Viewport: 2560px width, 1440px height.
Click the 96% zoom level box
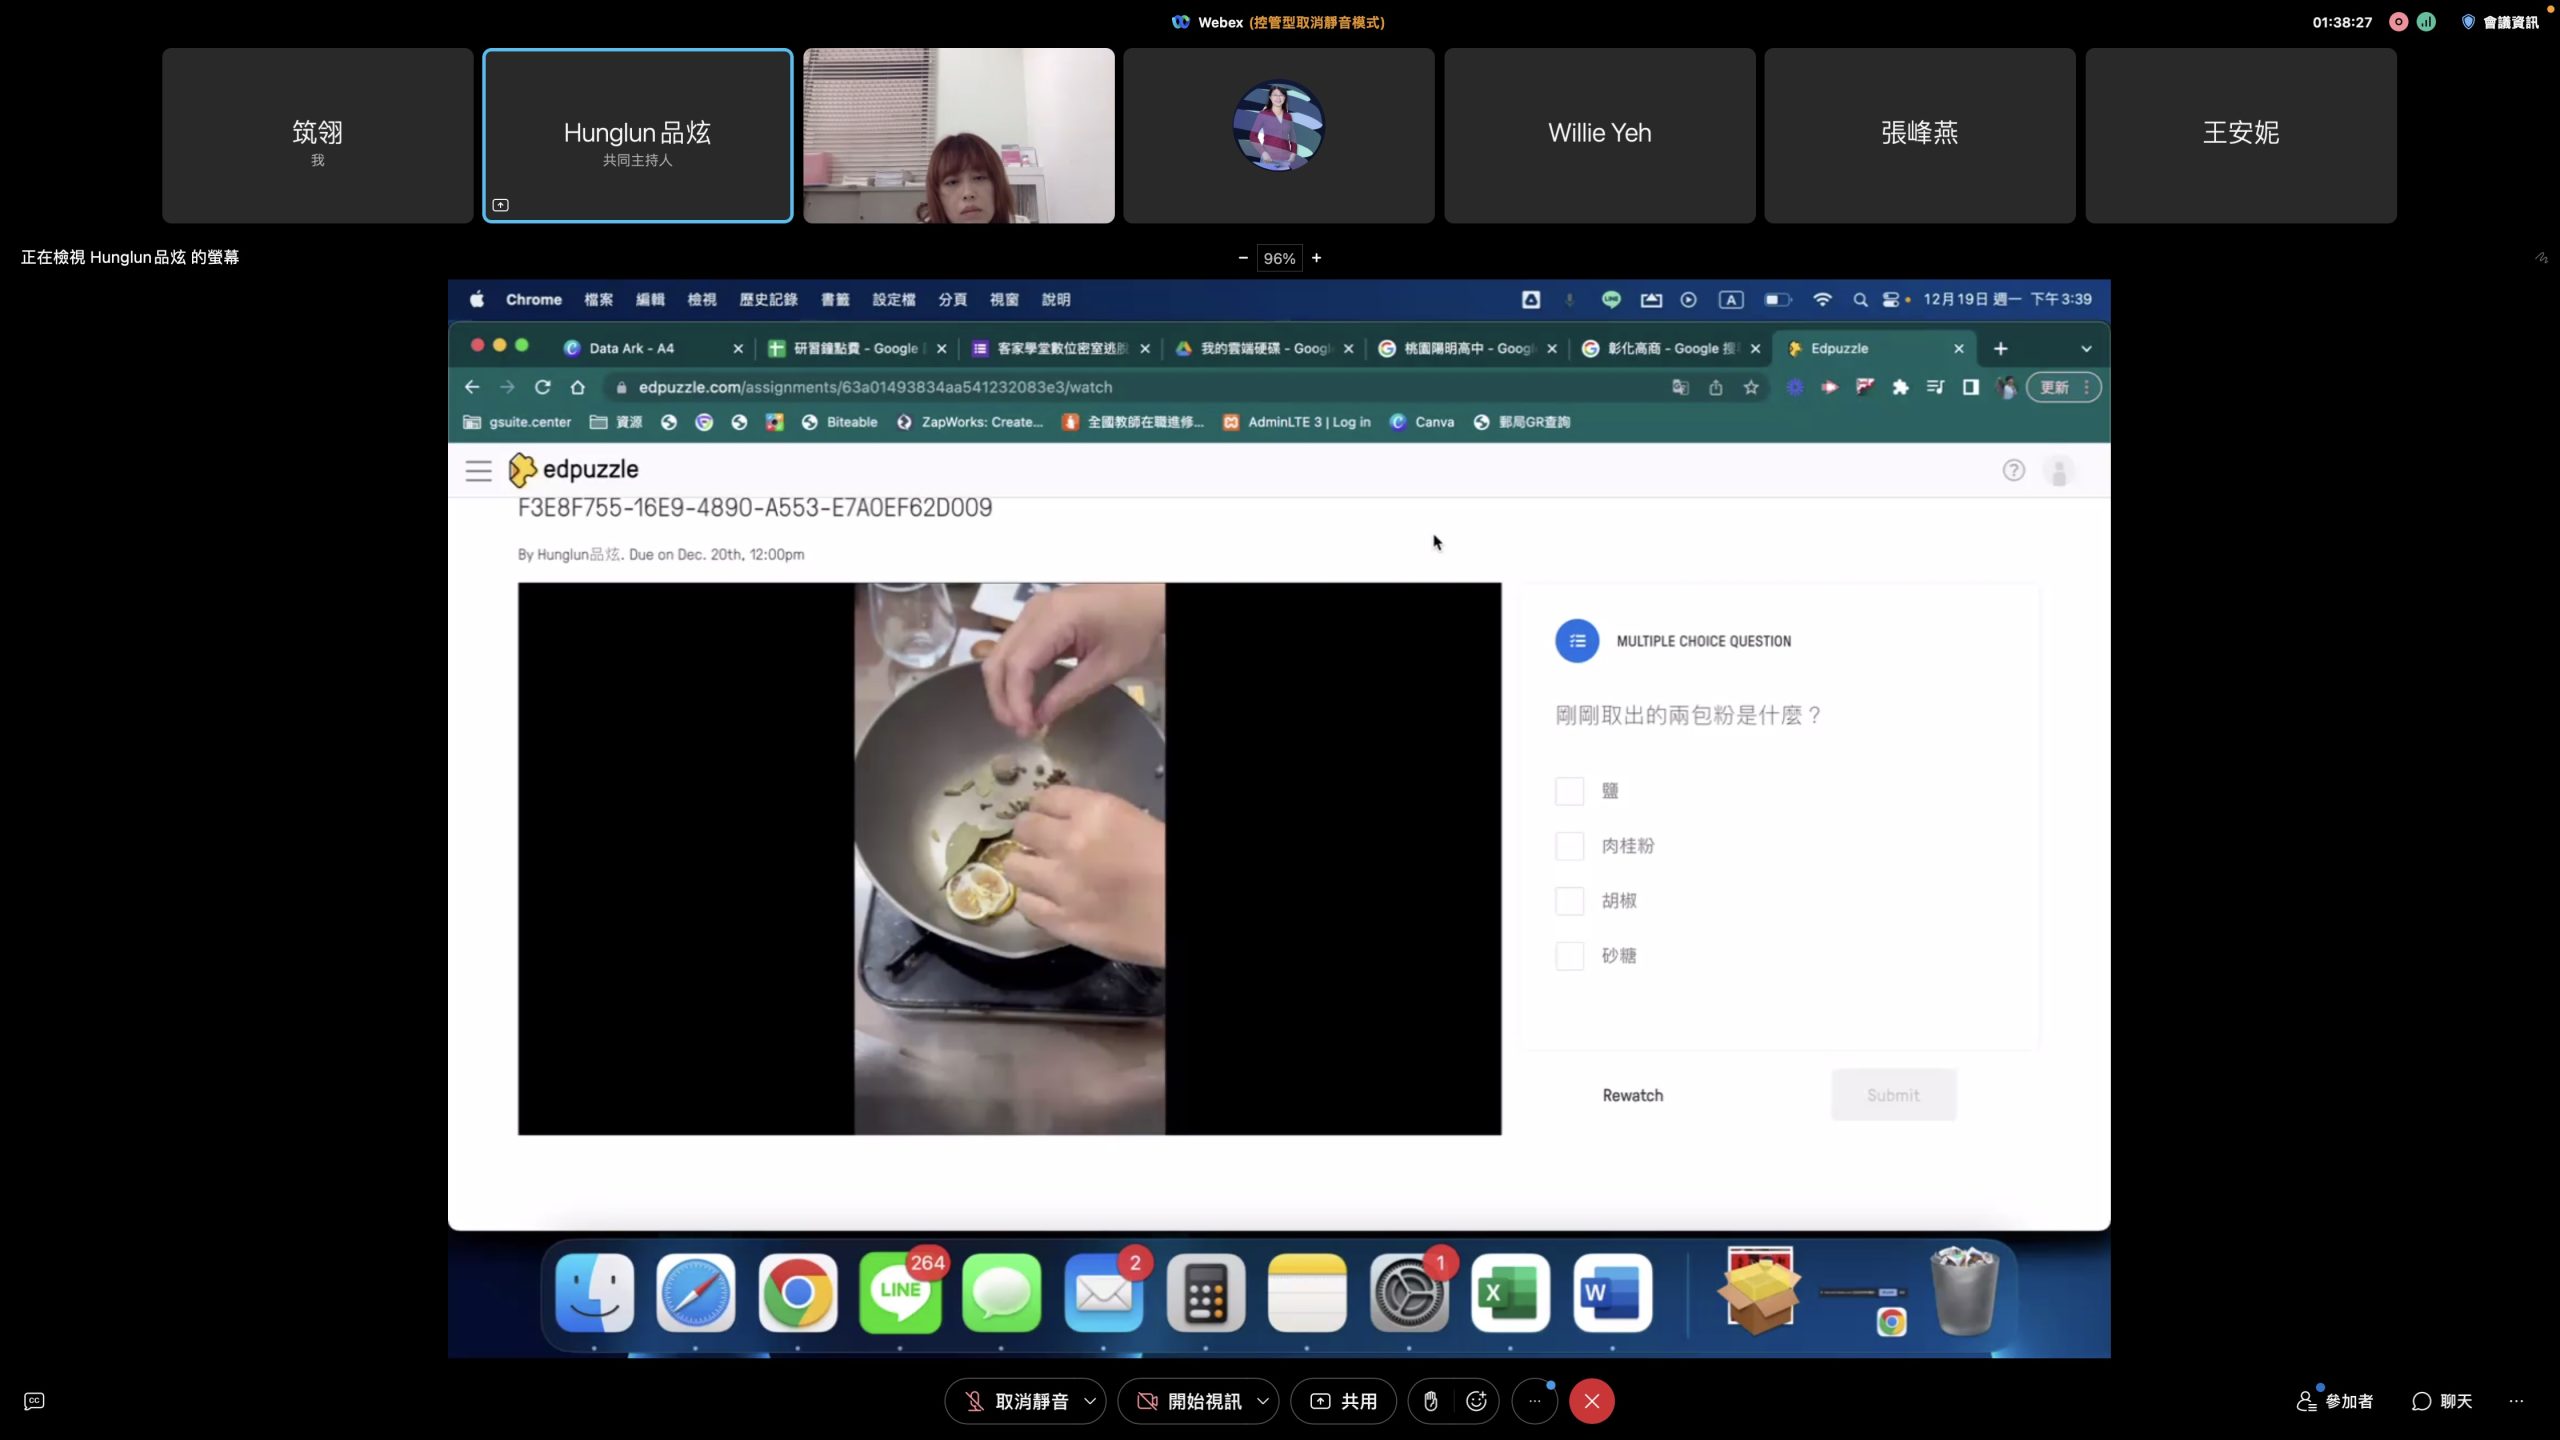pos(1279,258)
